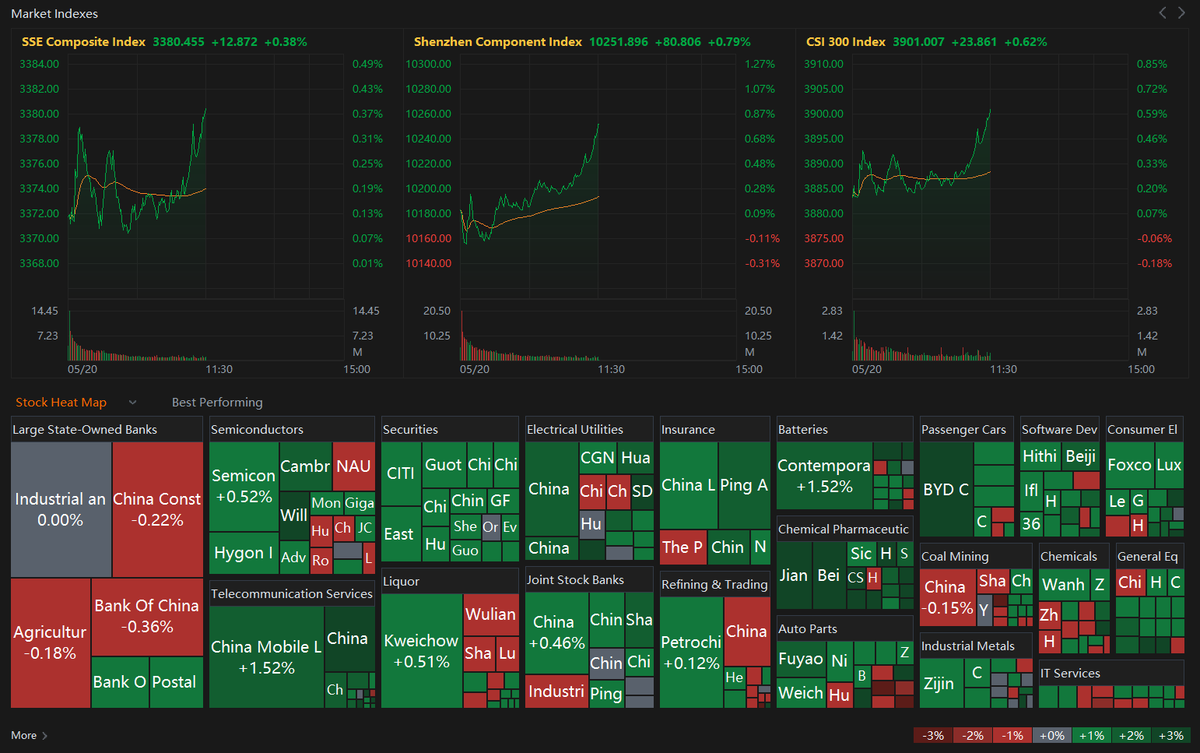
Task: Open CSI 300 Index title
Action: 846,42
